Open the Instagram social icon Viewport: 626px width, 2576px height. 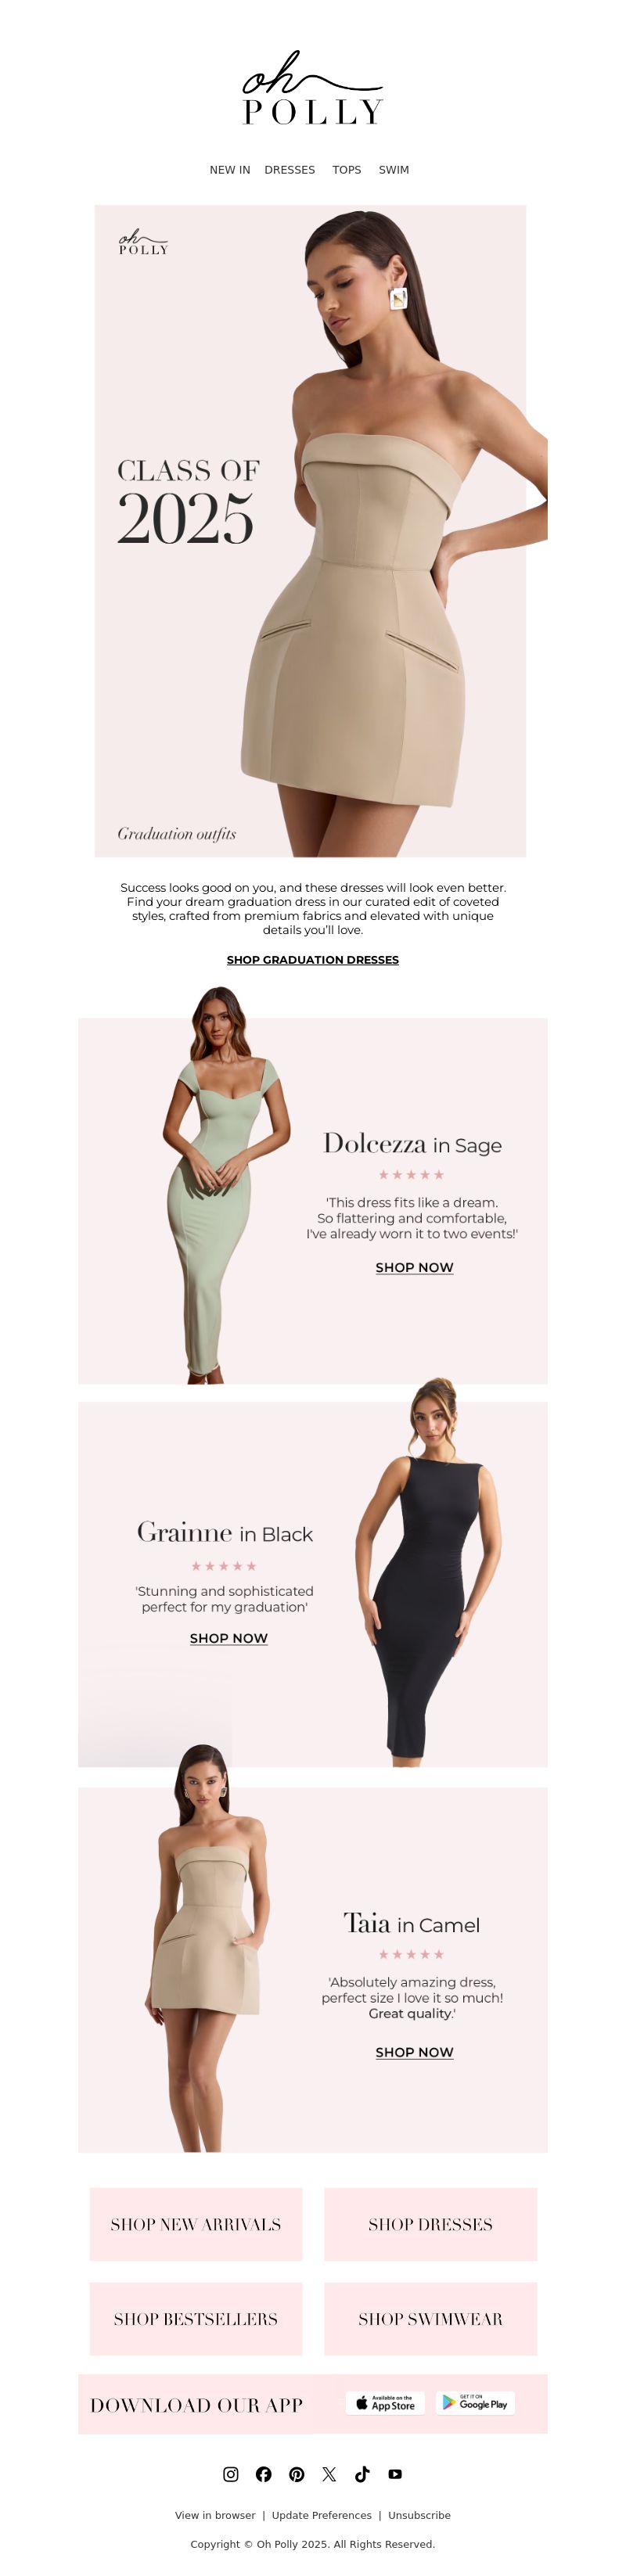click(x=231, y=2473)
